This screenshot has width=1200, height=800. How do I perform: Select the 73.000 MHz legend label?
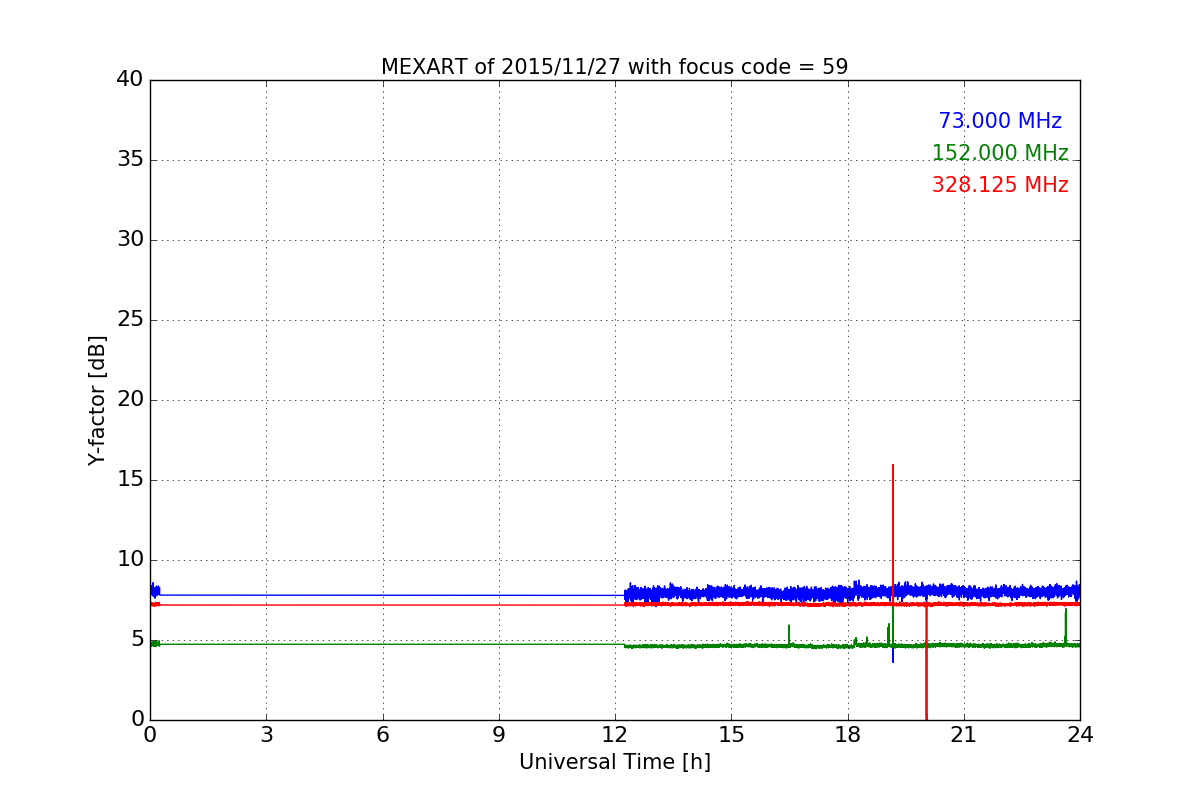click(x=1000, y=121)
